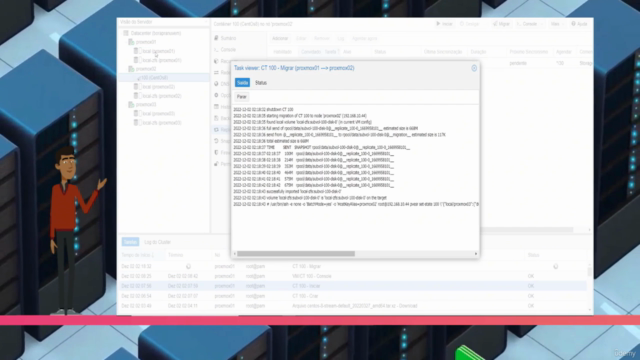Click the Rede network arrows icon

216,73
